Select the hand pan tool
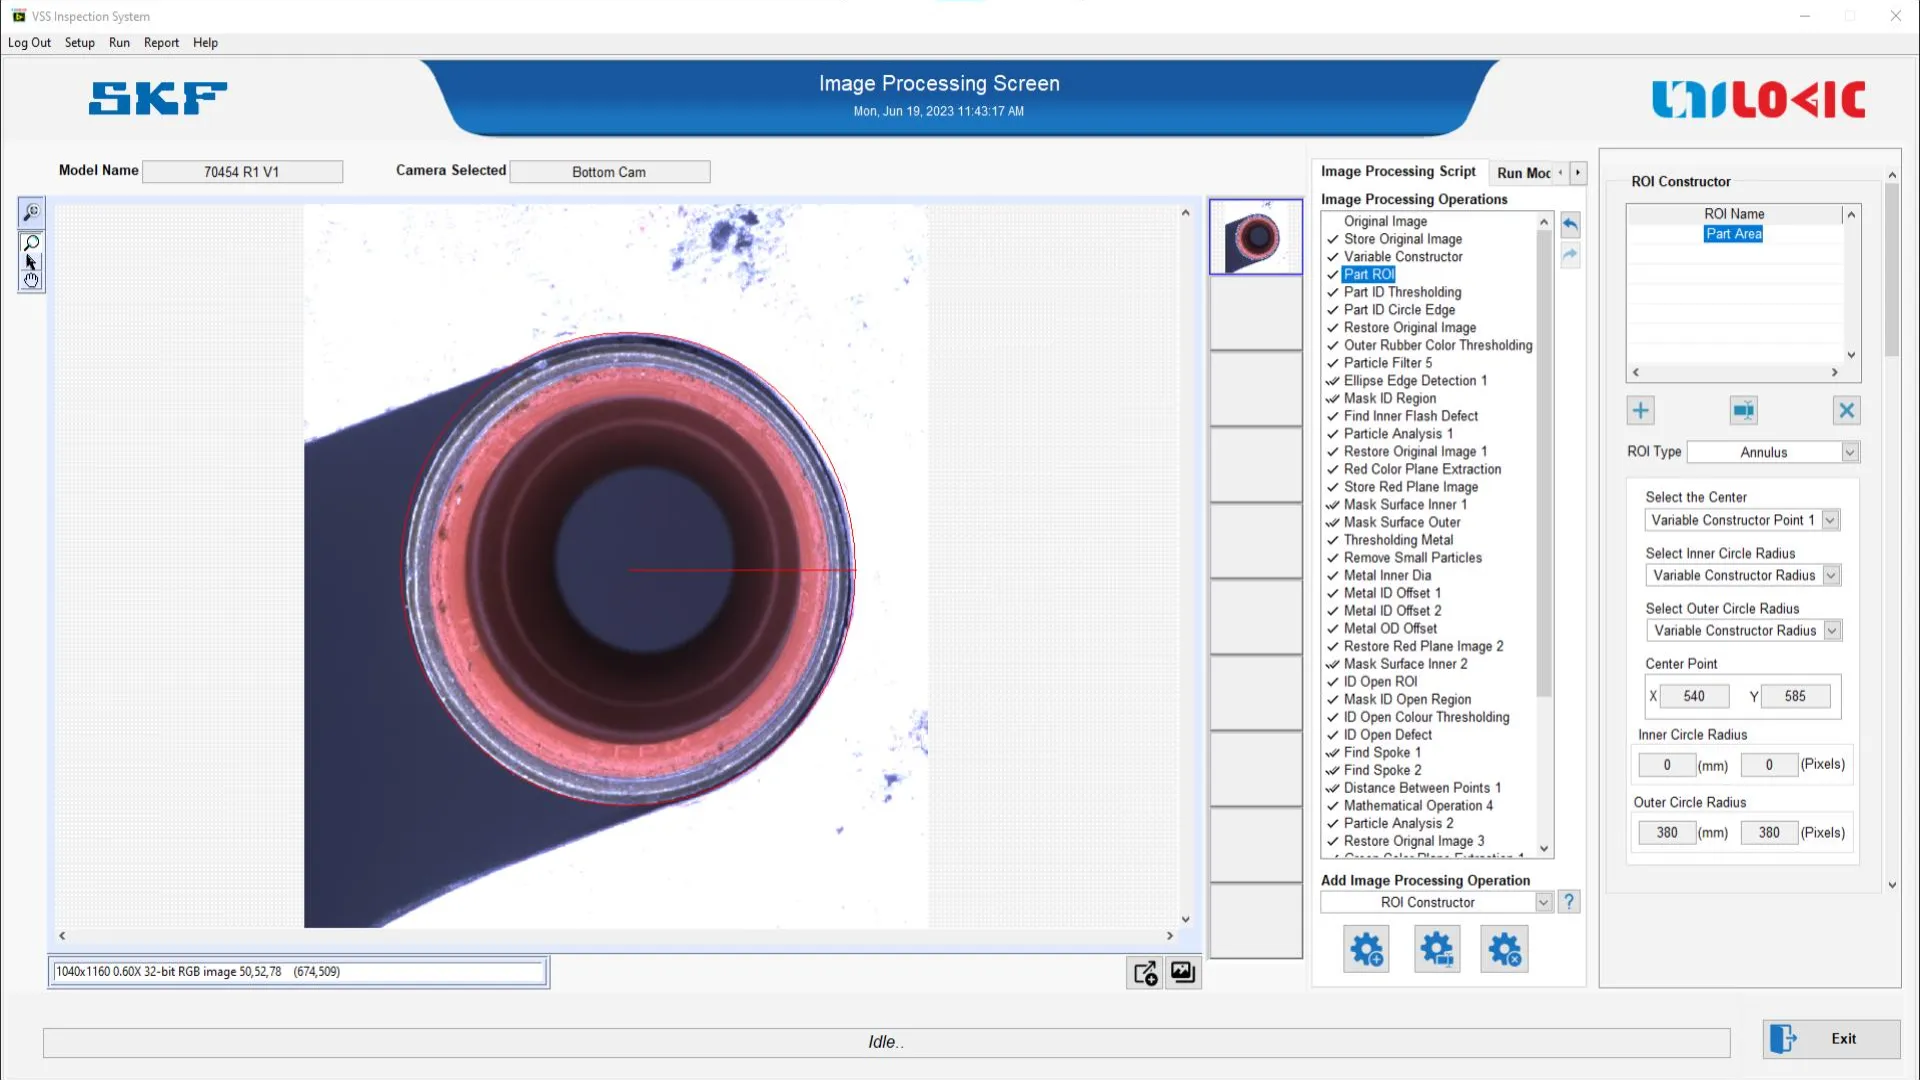The image size is (1920, 1080). coord(31,281)
